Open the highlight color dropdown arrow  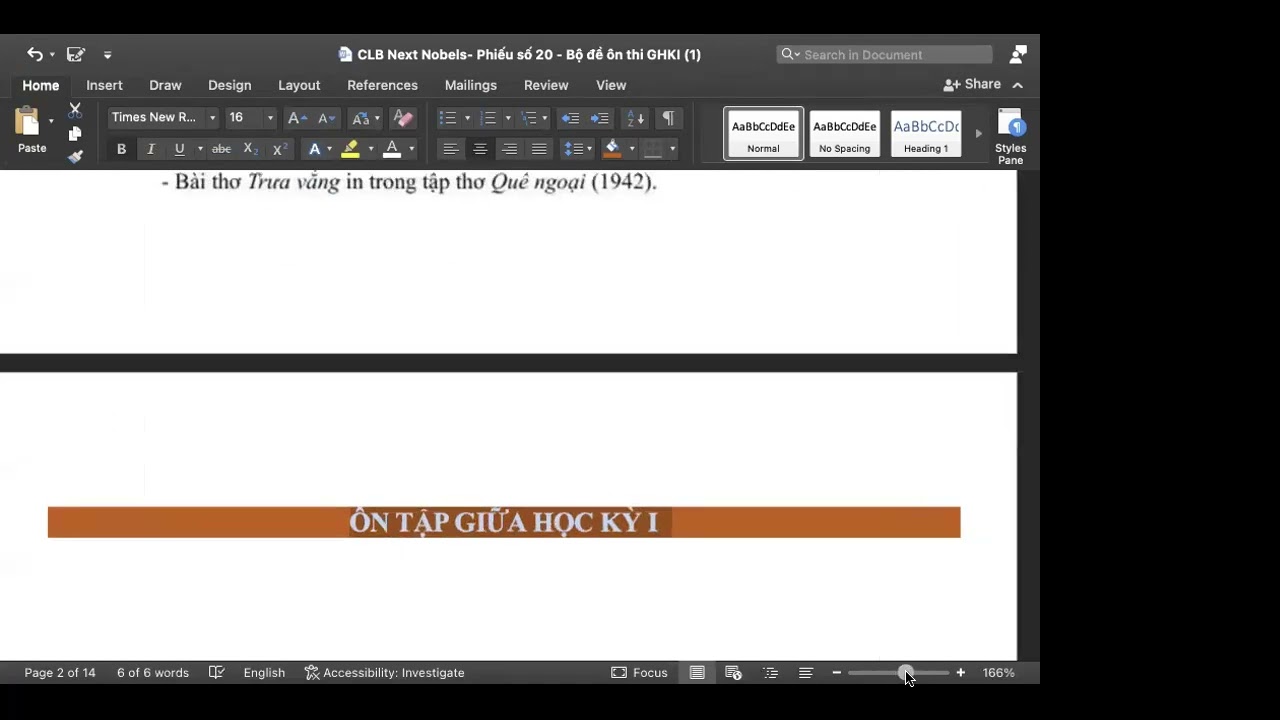pyautogui.click(x=371, y=149)
